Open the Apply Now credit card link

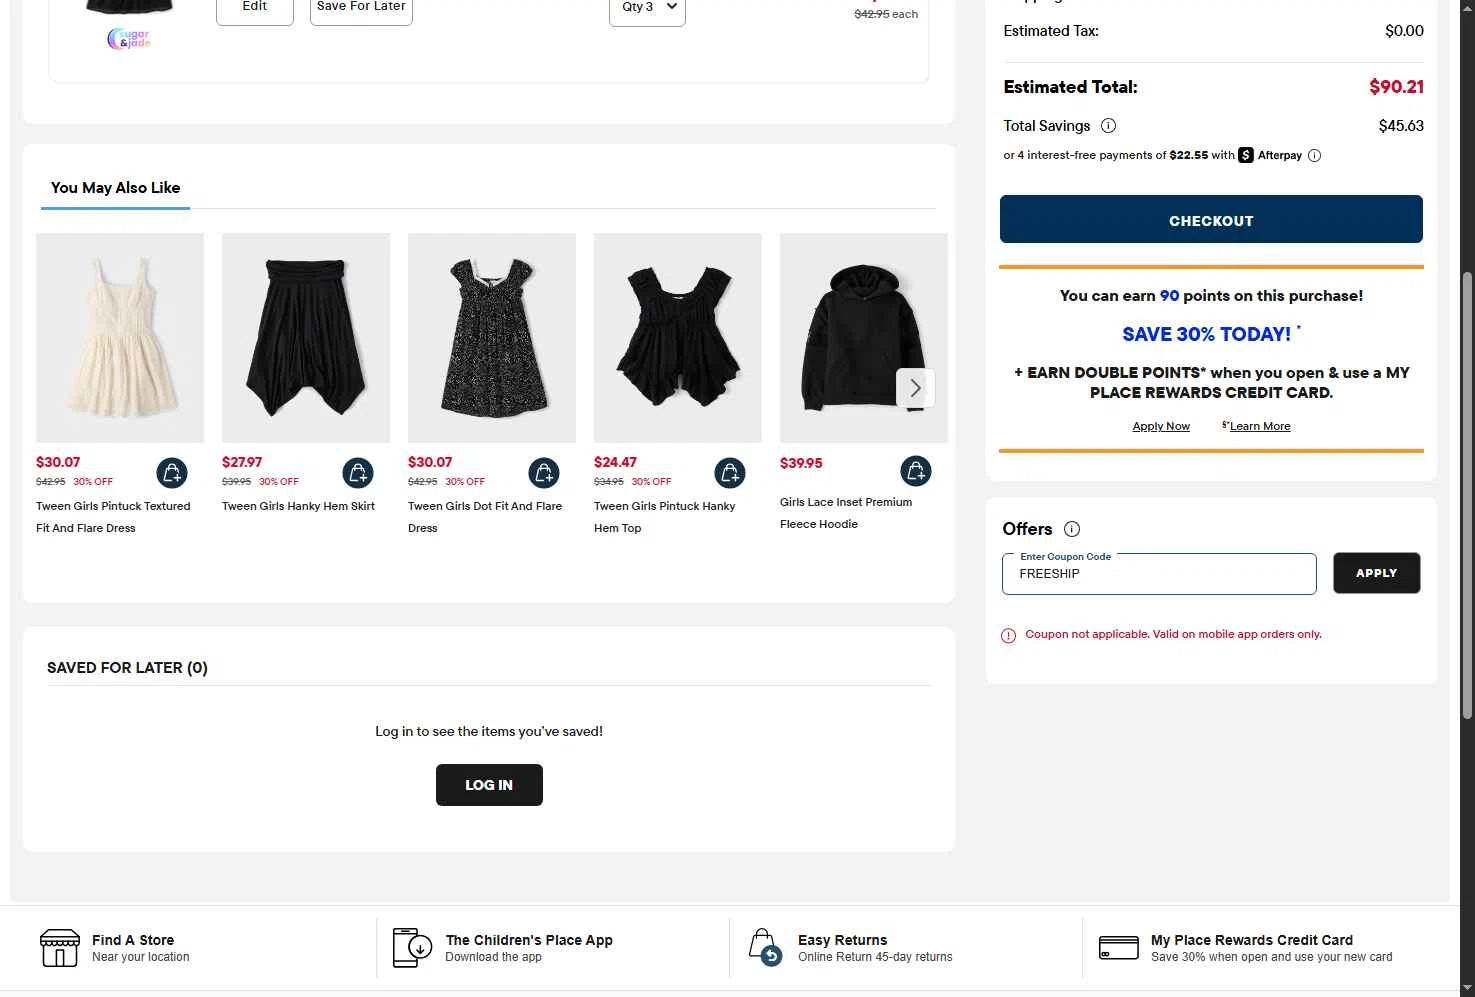pos(1161,426)
